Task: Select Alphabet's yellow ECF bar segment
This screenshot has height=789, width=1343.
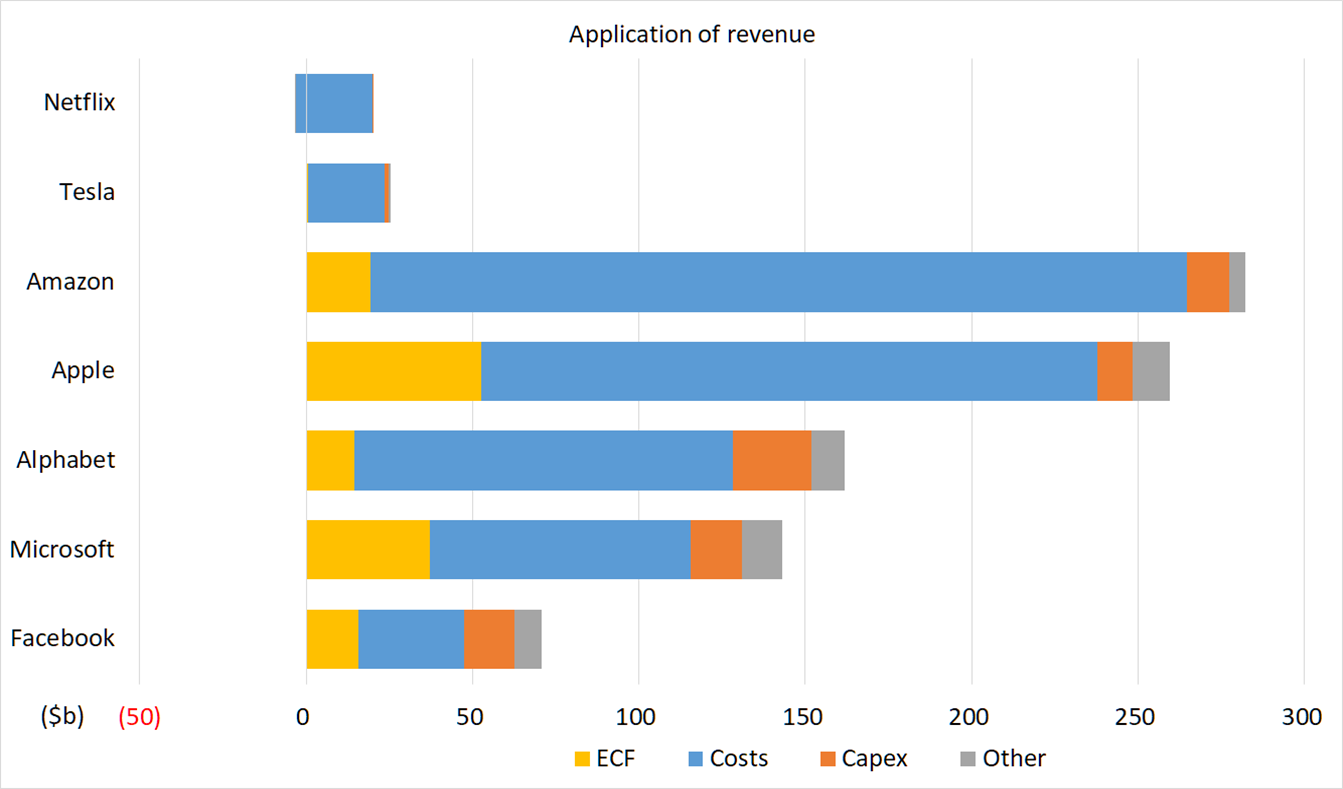Action: point(331,460)
